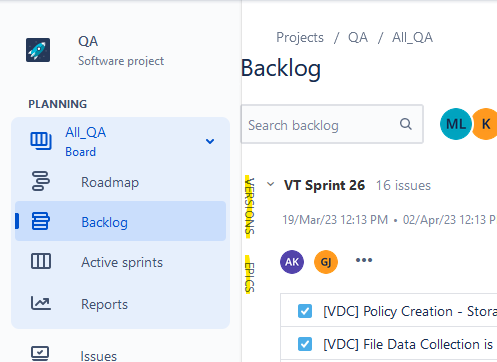The image size is (497, 362).
Task: Filter by ML user avatar
Action: pyautogui.click(x=456, y=124)
